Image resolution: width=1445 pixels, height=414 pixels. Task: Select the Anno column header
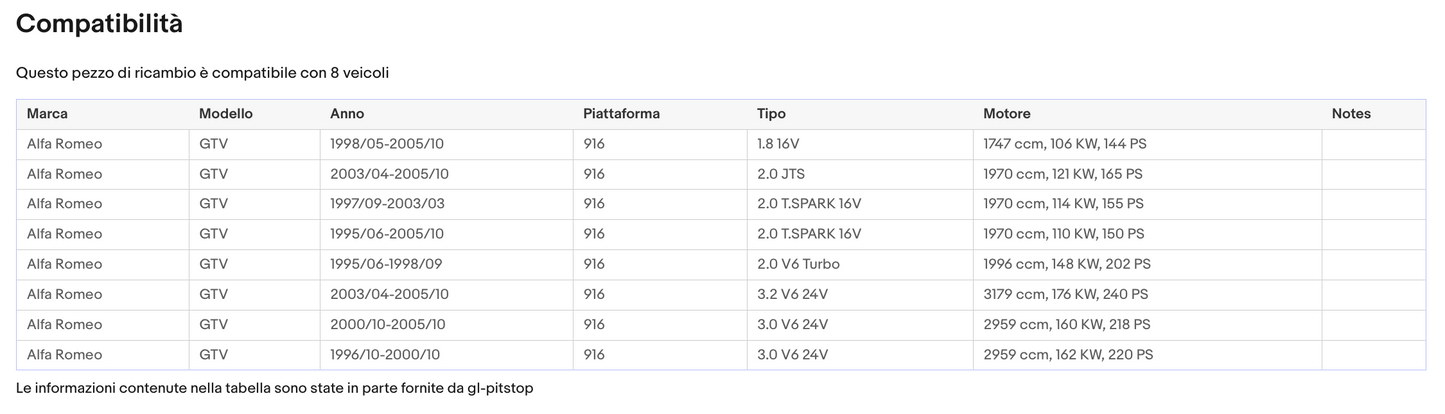point(347,114)
